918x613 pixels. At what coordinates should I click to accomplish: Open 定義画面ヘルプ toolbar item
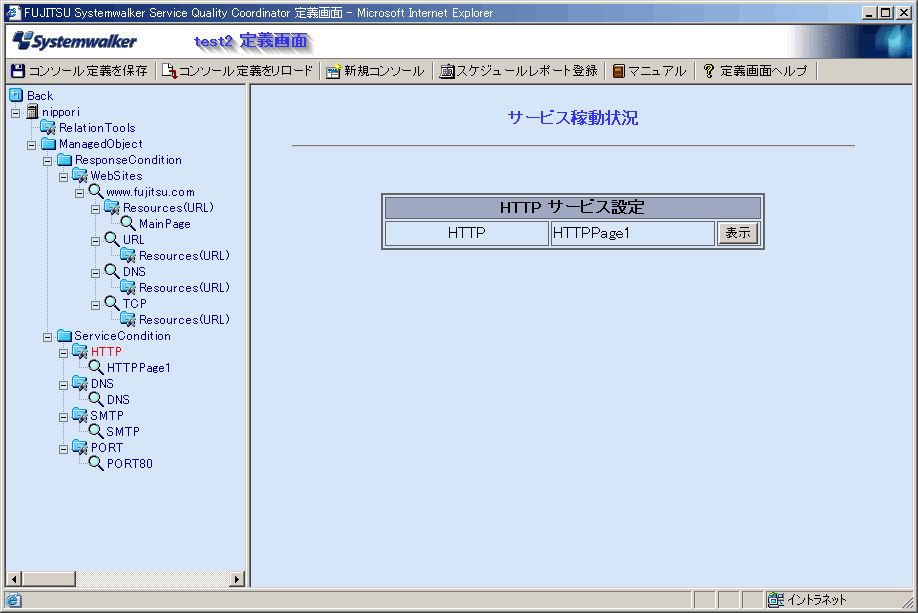(x=755, y=71)
